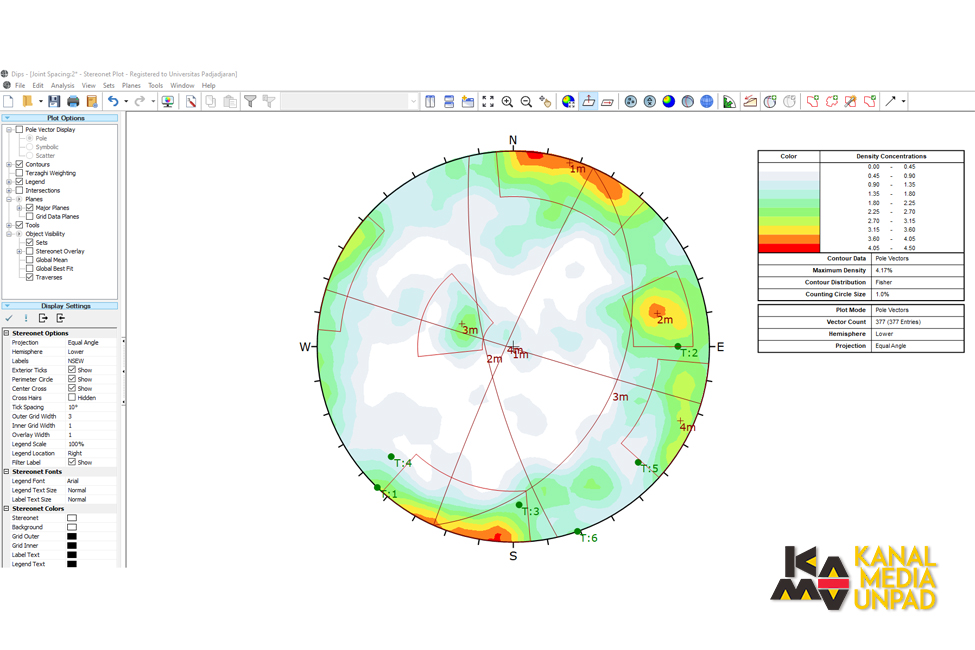This screenshot has width=975, height=650.
Task: Enable the Terzaghi Weighting checkbox
Action: (x=19, y=173)
